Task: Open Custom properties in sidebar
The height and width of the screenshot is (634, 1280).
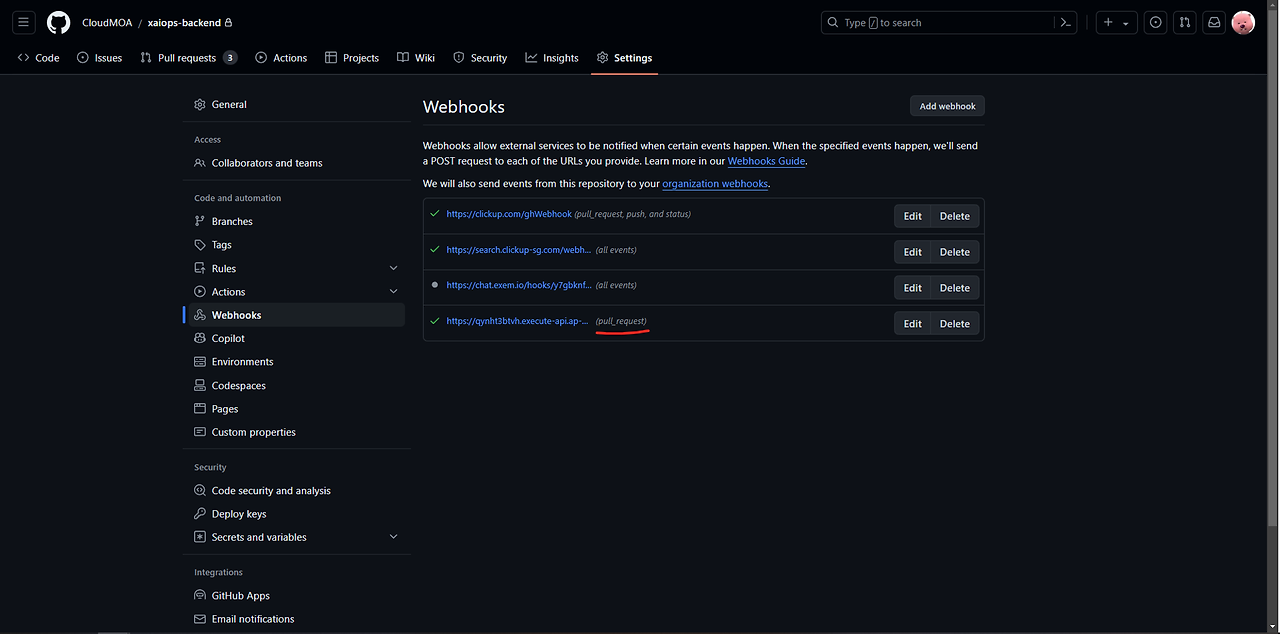Action: [296, 432]
